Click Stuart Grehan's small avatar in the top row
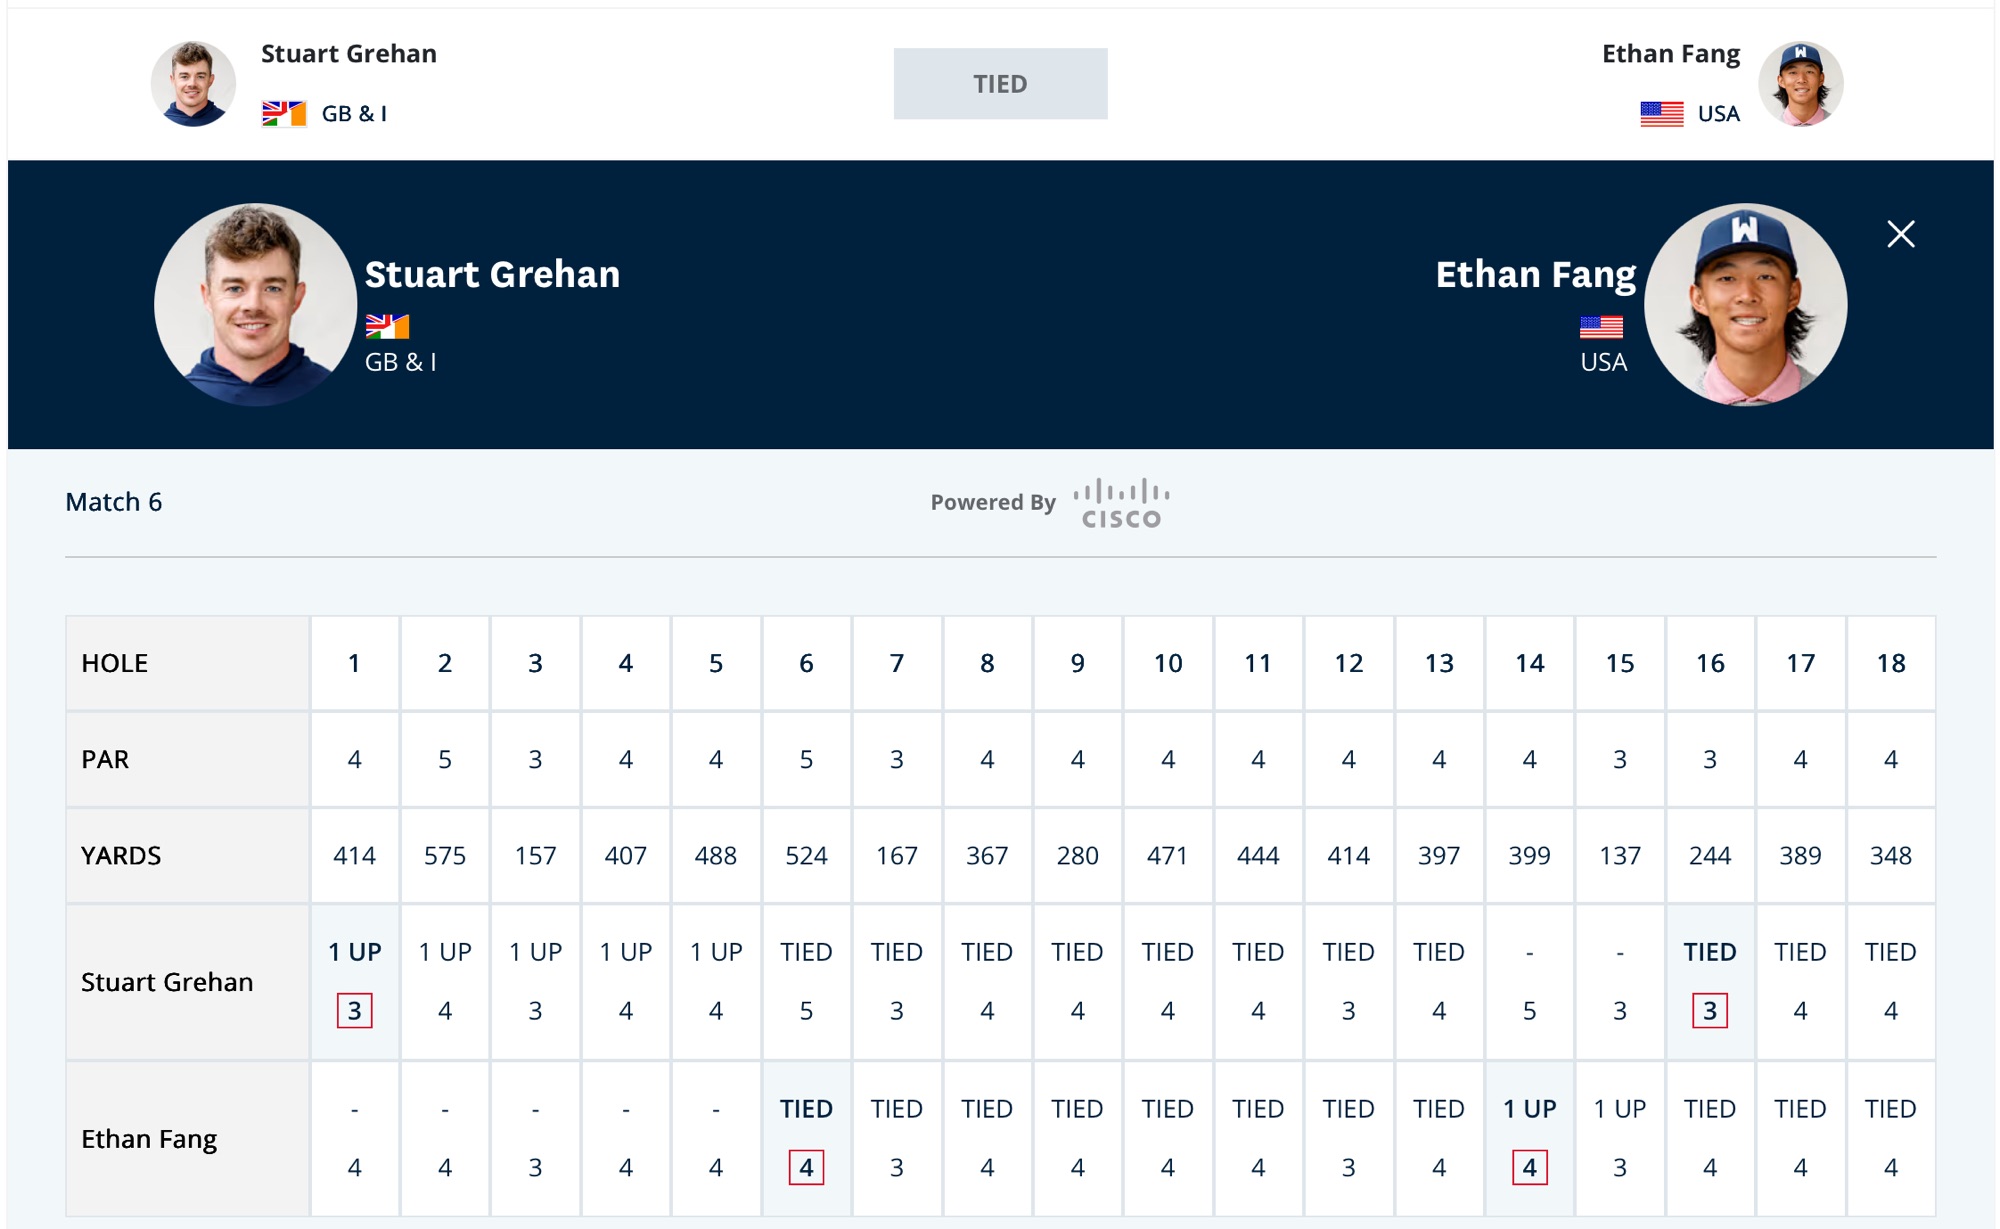2000x1229 pixels. point(193,83)
